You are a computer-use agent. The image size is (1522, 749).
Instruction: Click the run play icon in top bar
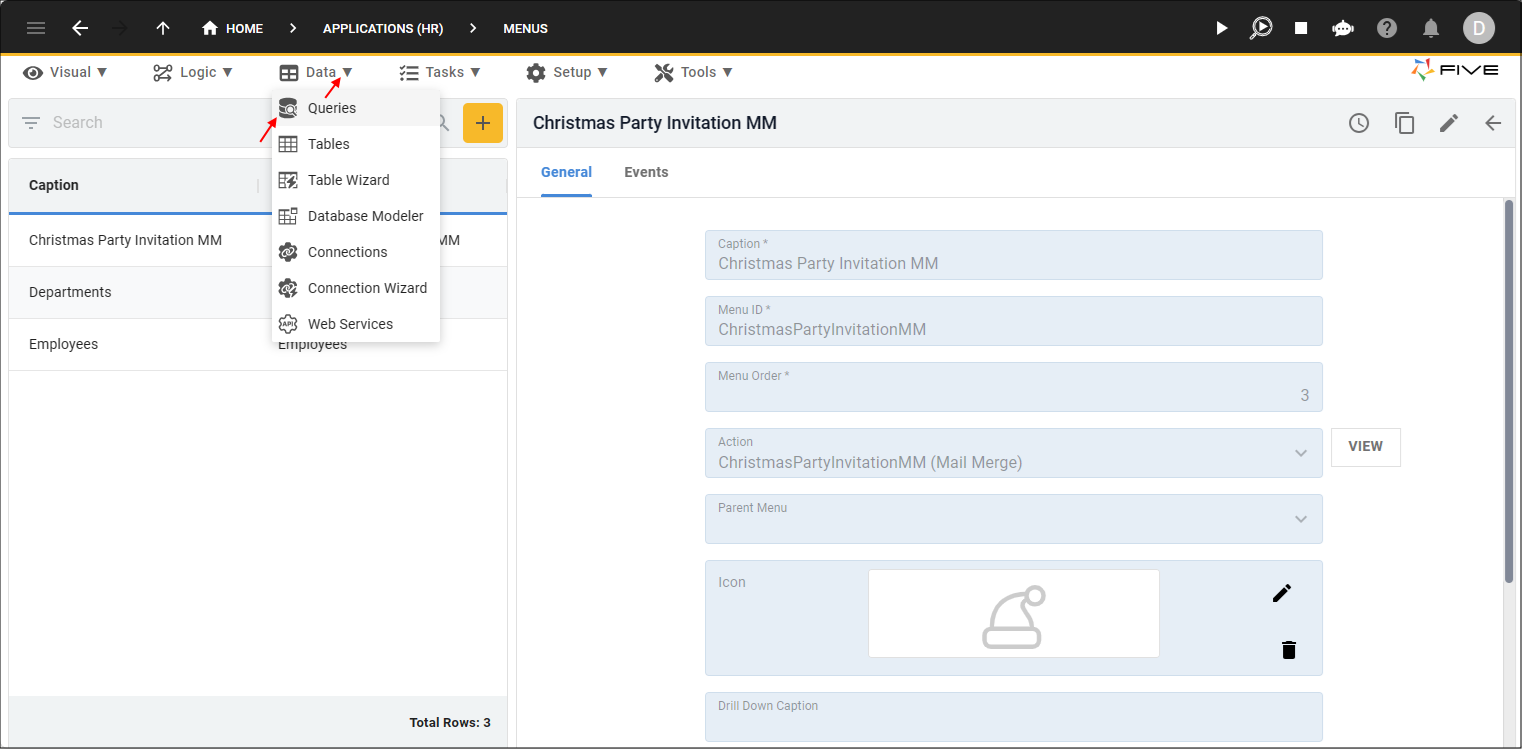pos(1221,28)
